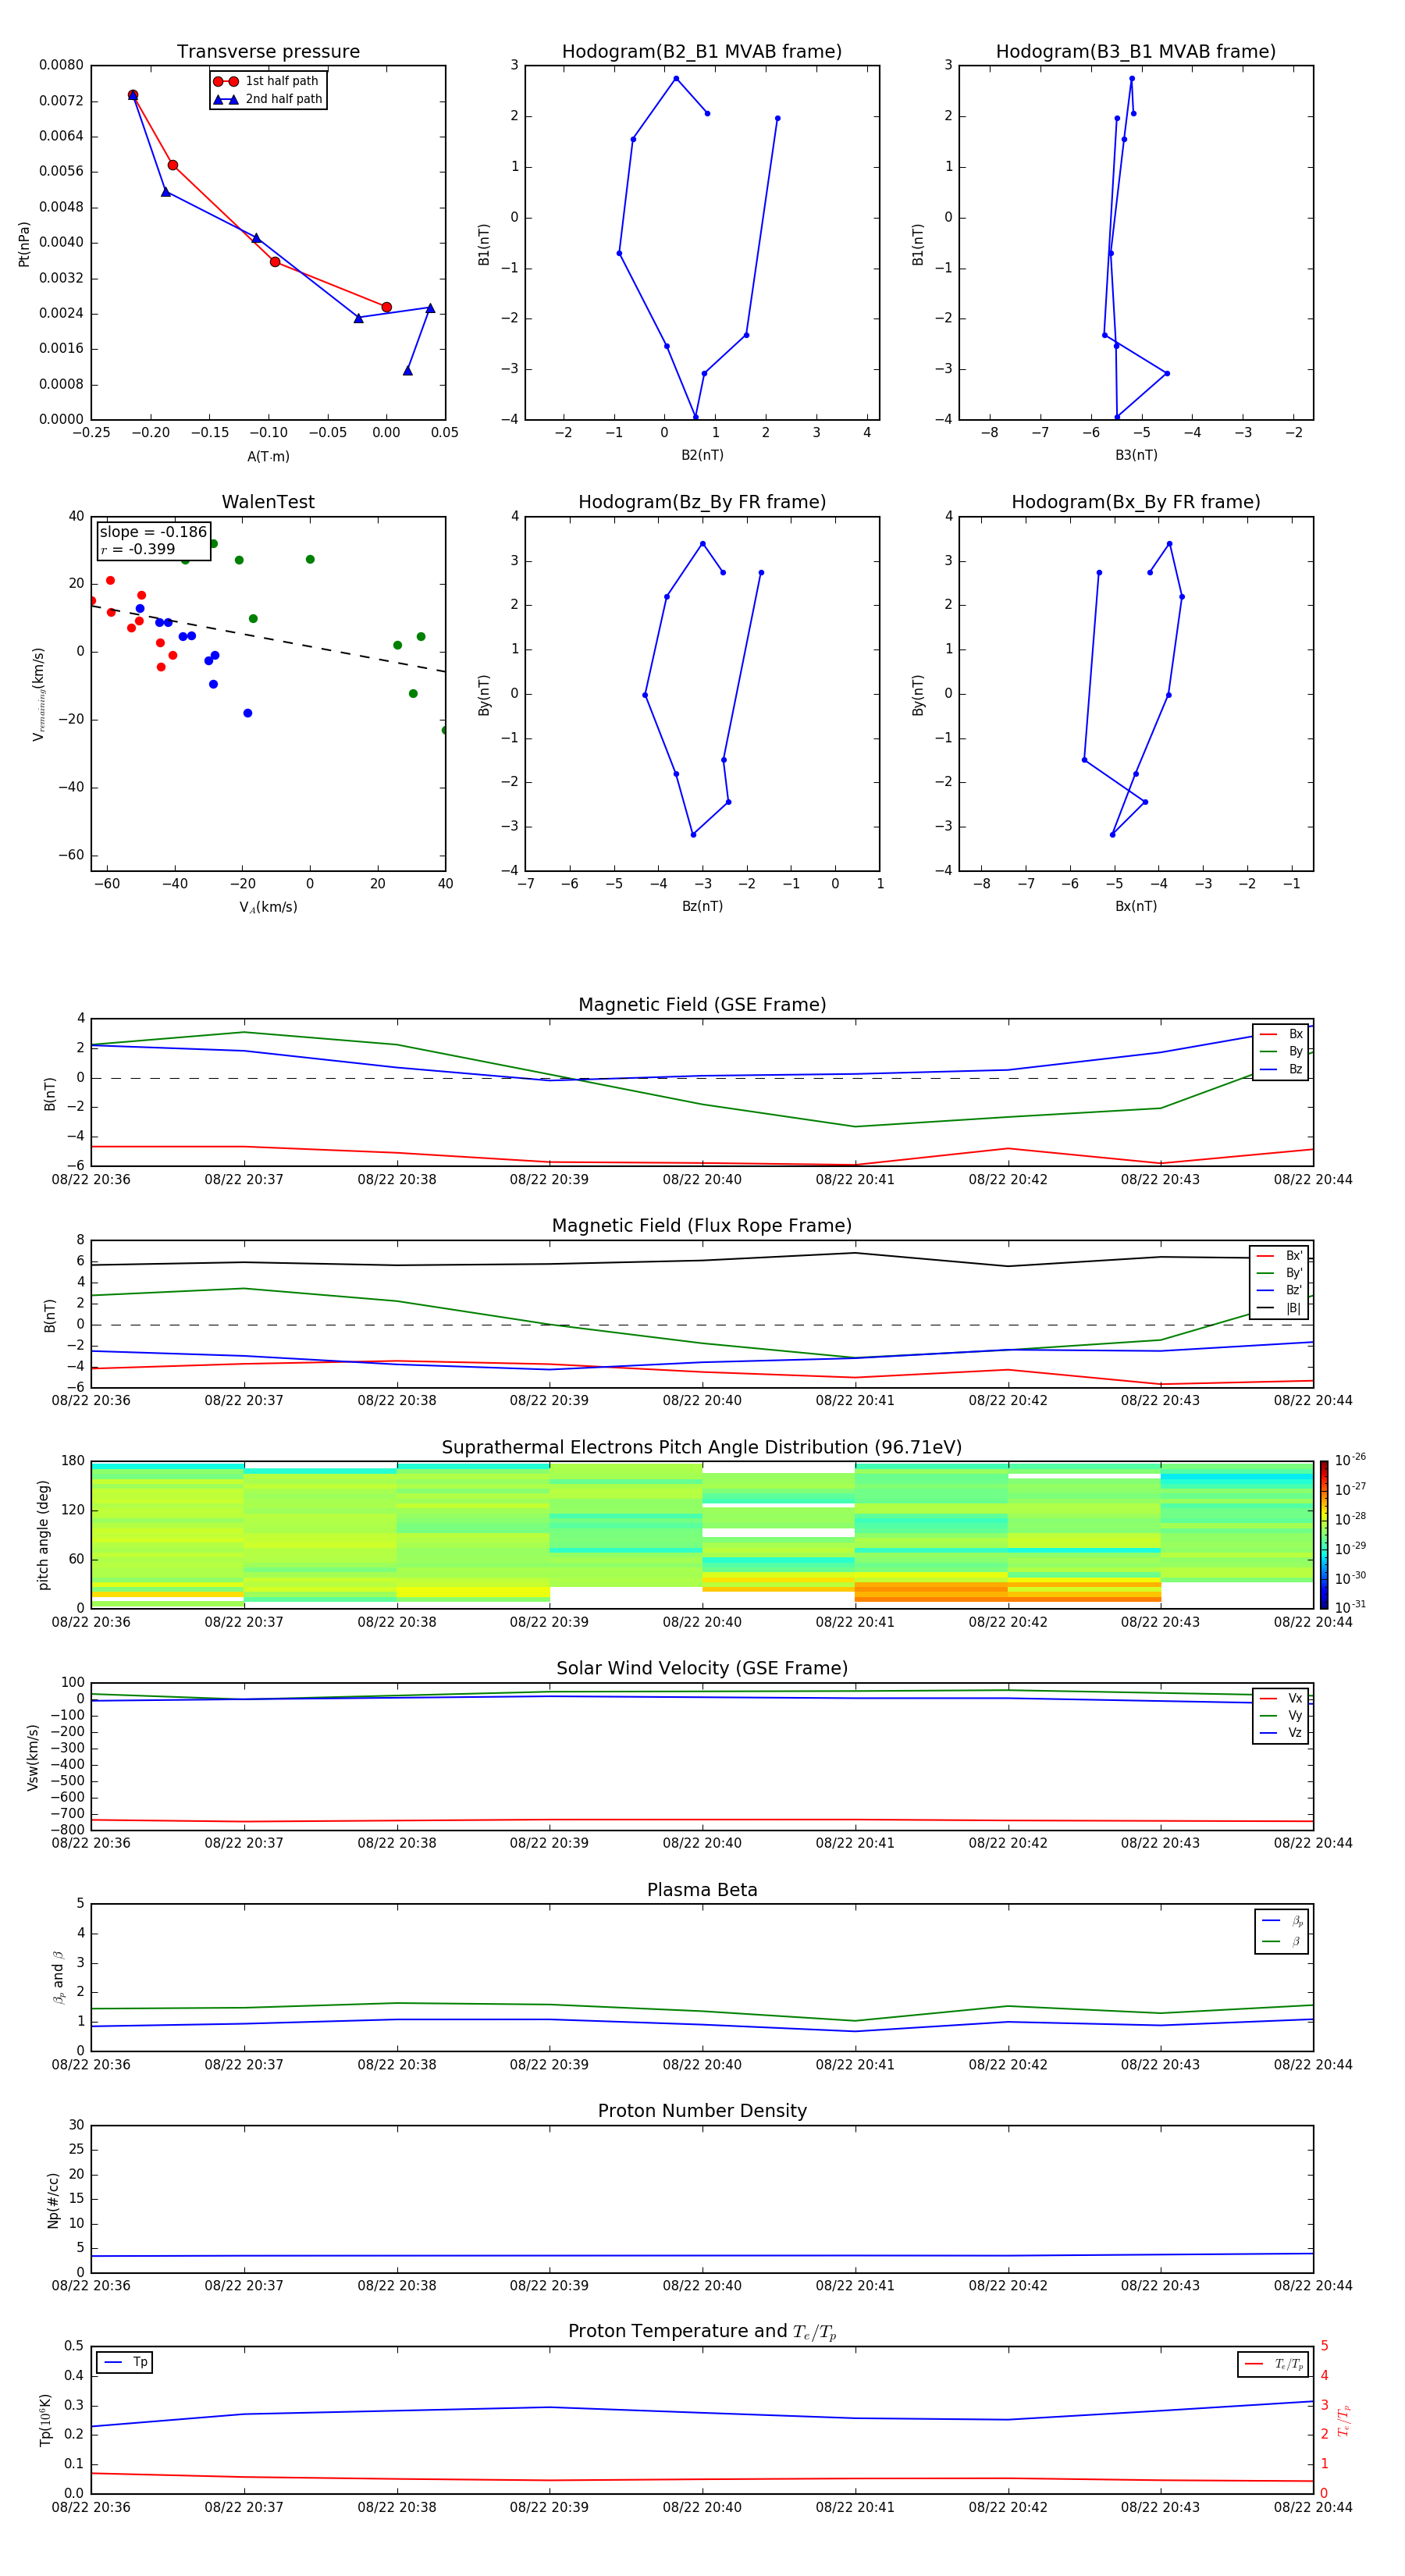Click the "B3(nT)" x-axis label
1405x2576 pixels.
pyautogui.click(x=1136, y=455)
